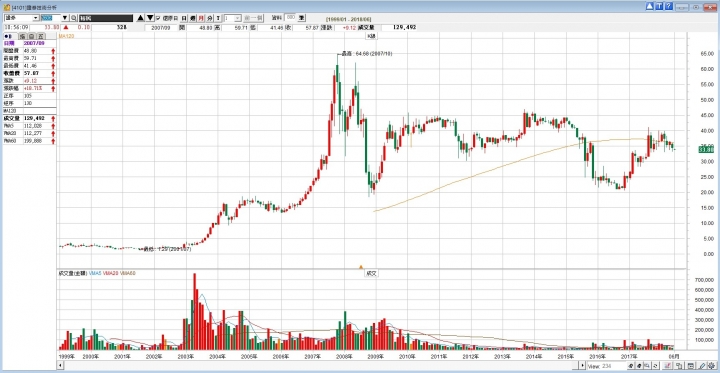
Task: Click the View 234 field
Action: pos(607,366)
